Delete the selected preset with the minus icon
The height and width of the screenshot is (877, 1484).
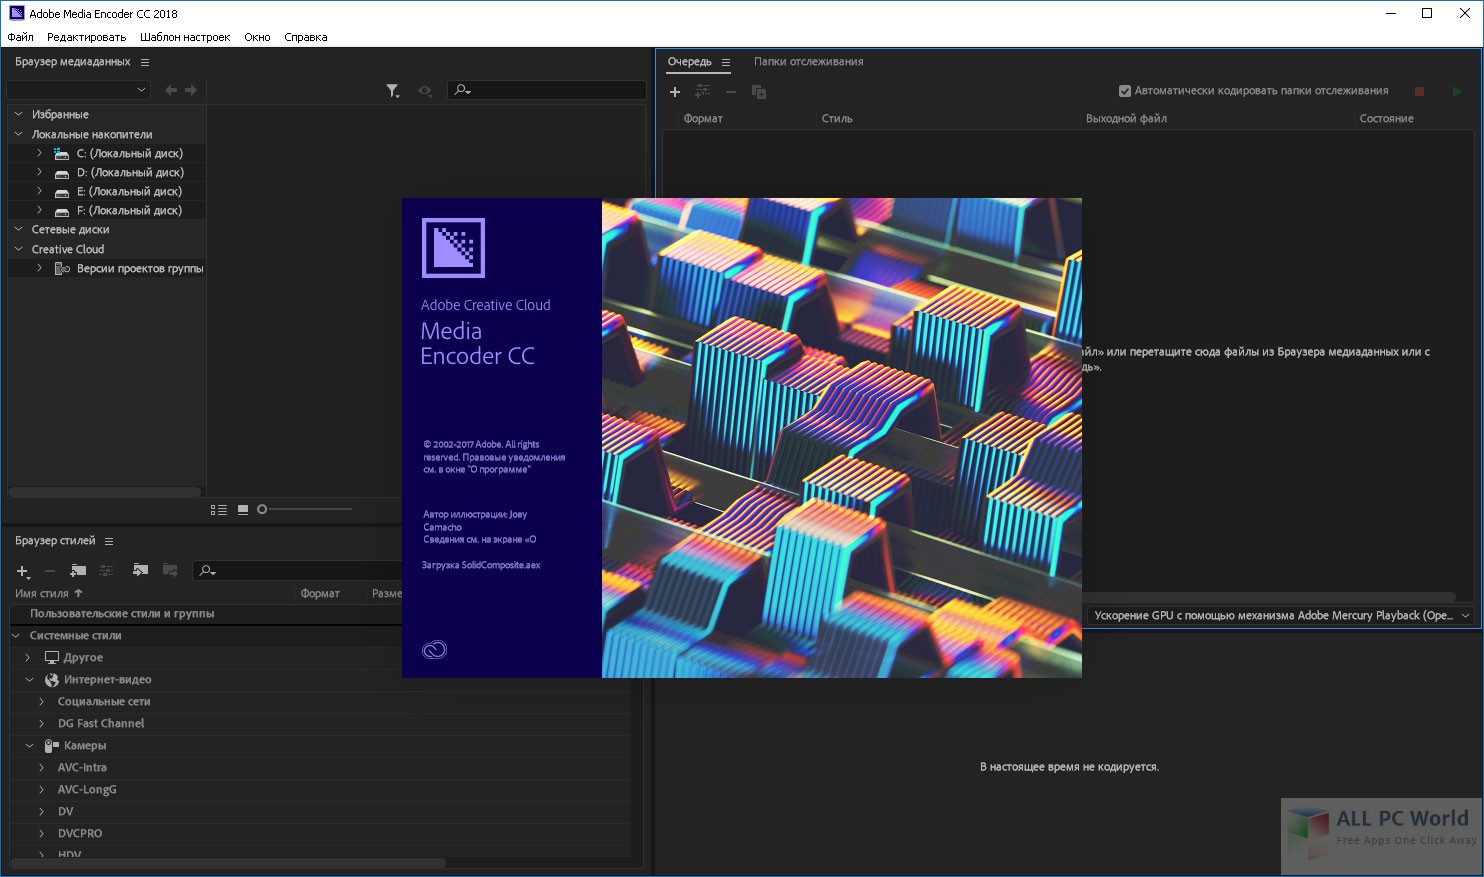49,571
